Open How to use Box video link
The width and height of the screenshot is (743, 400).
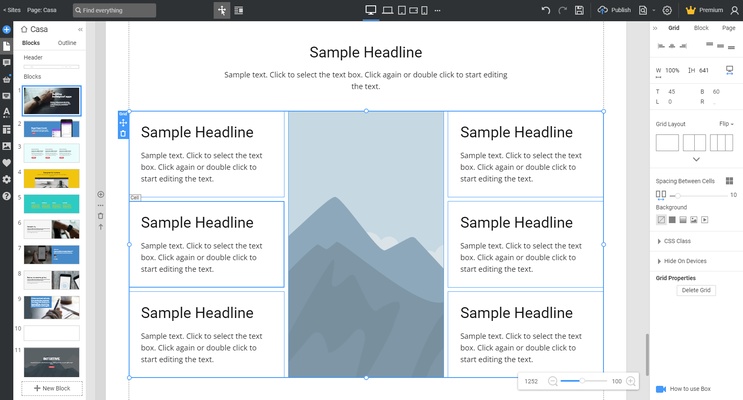(683, 389)
